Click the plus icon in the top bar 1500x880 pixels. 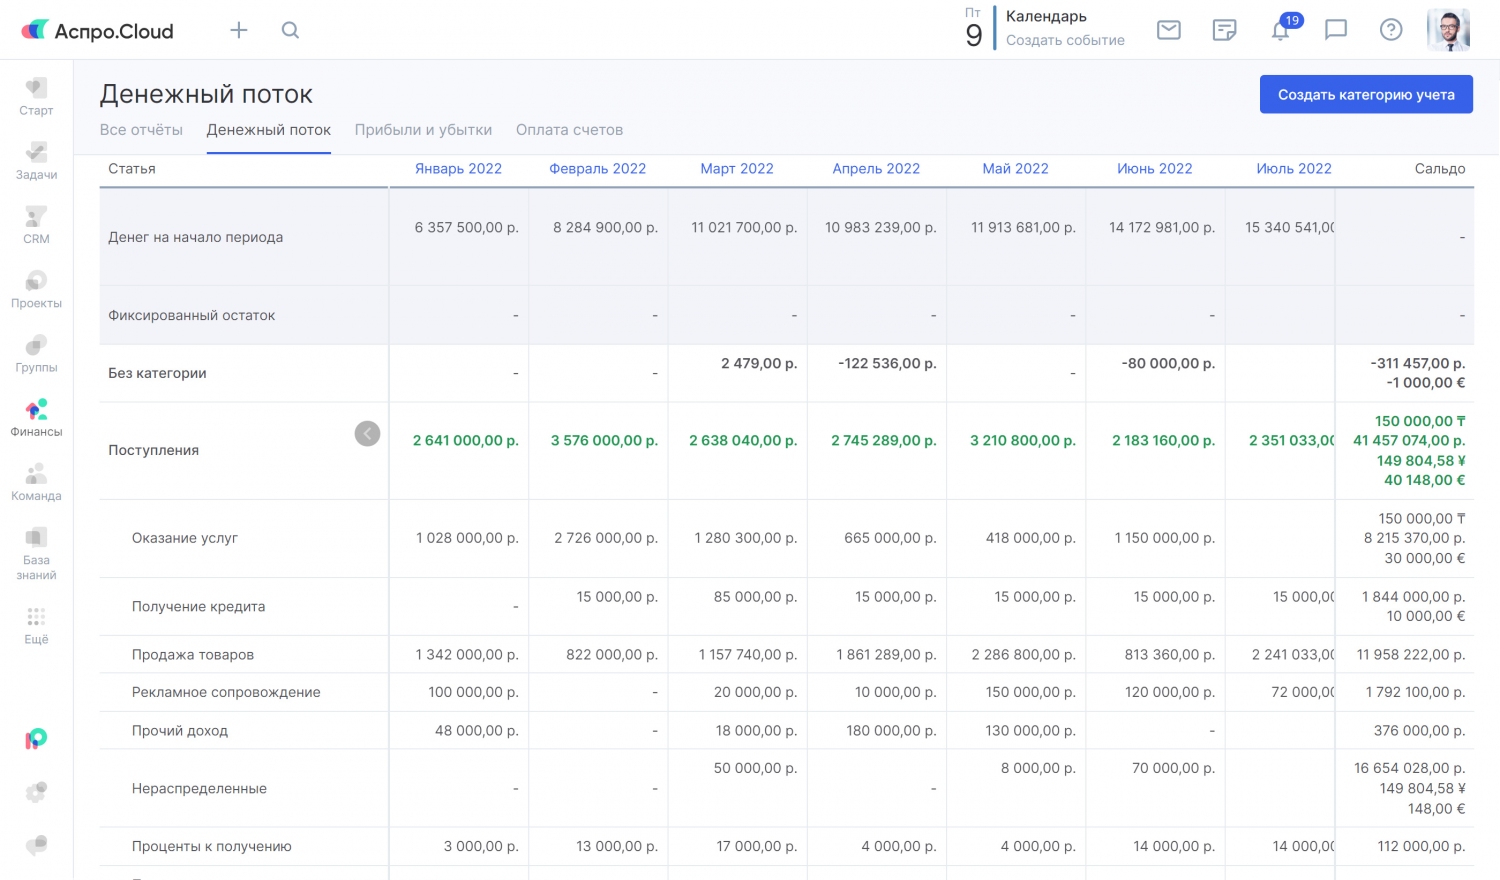pyautogui.click(x=238, y=30)
